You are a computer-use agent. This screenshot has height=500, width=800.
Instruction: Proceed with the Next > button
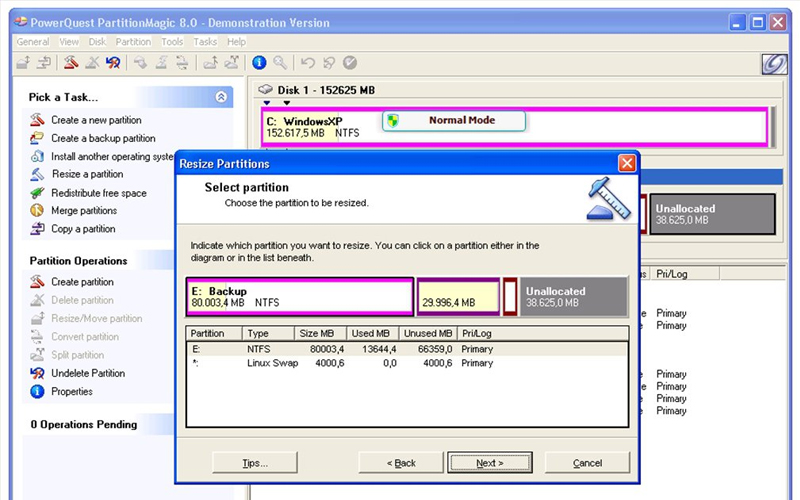(x=490, y=463)
